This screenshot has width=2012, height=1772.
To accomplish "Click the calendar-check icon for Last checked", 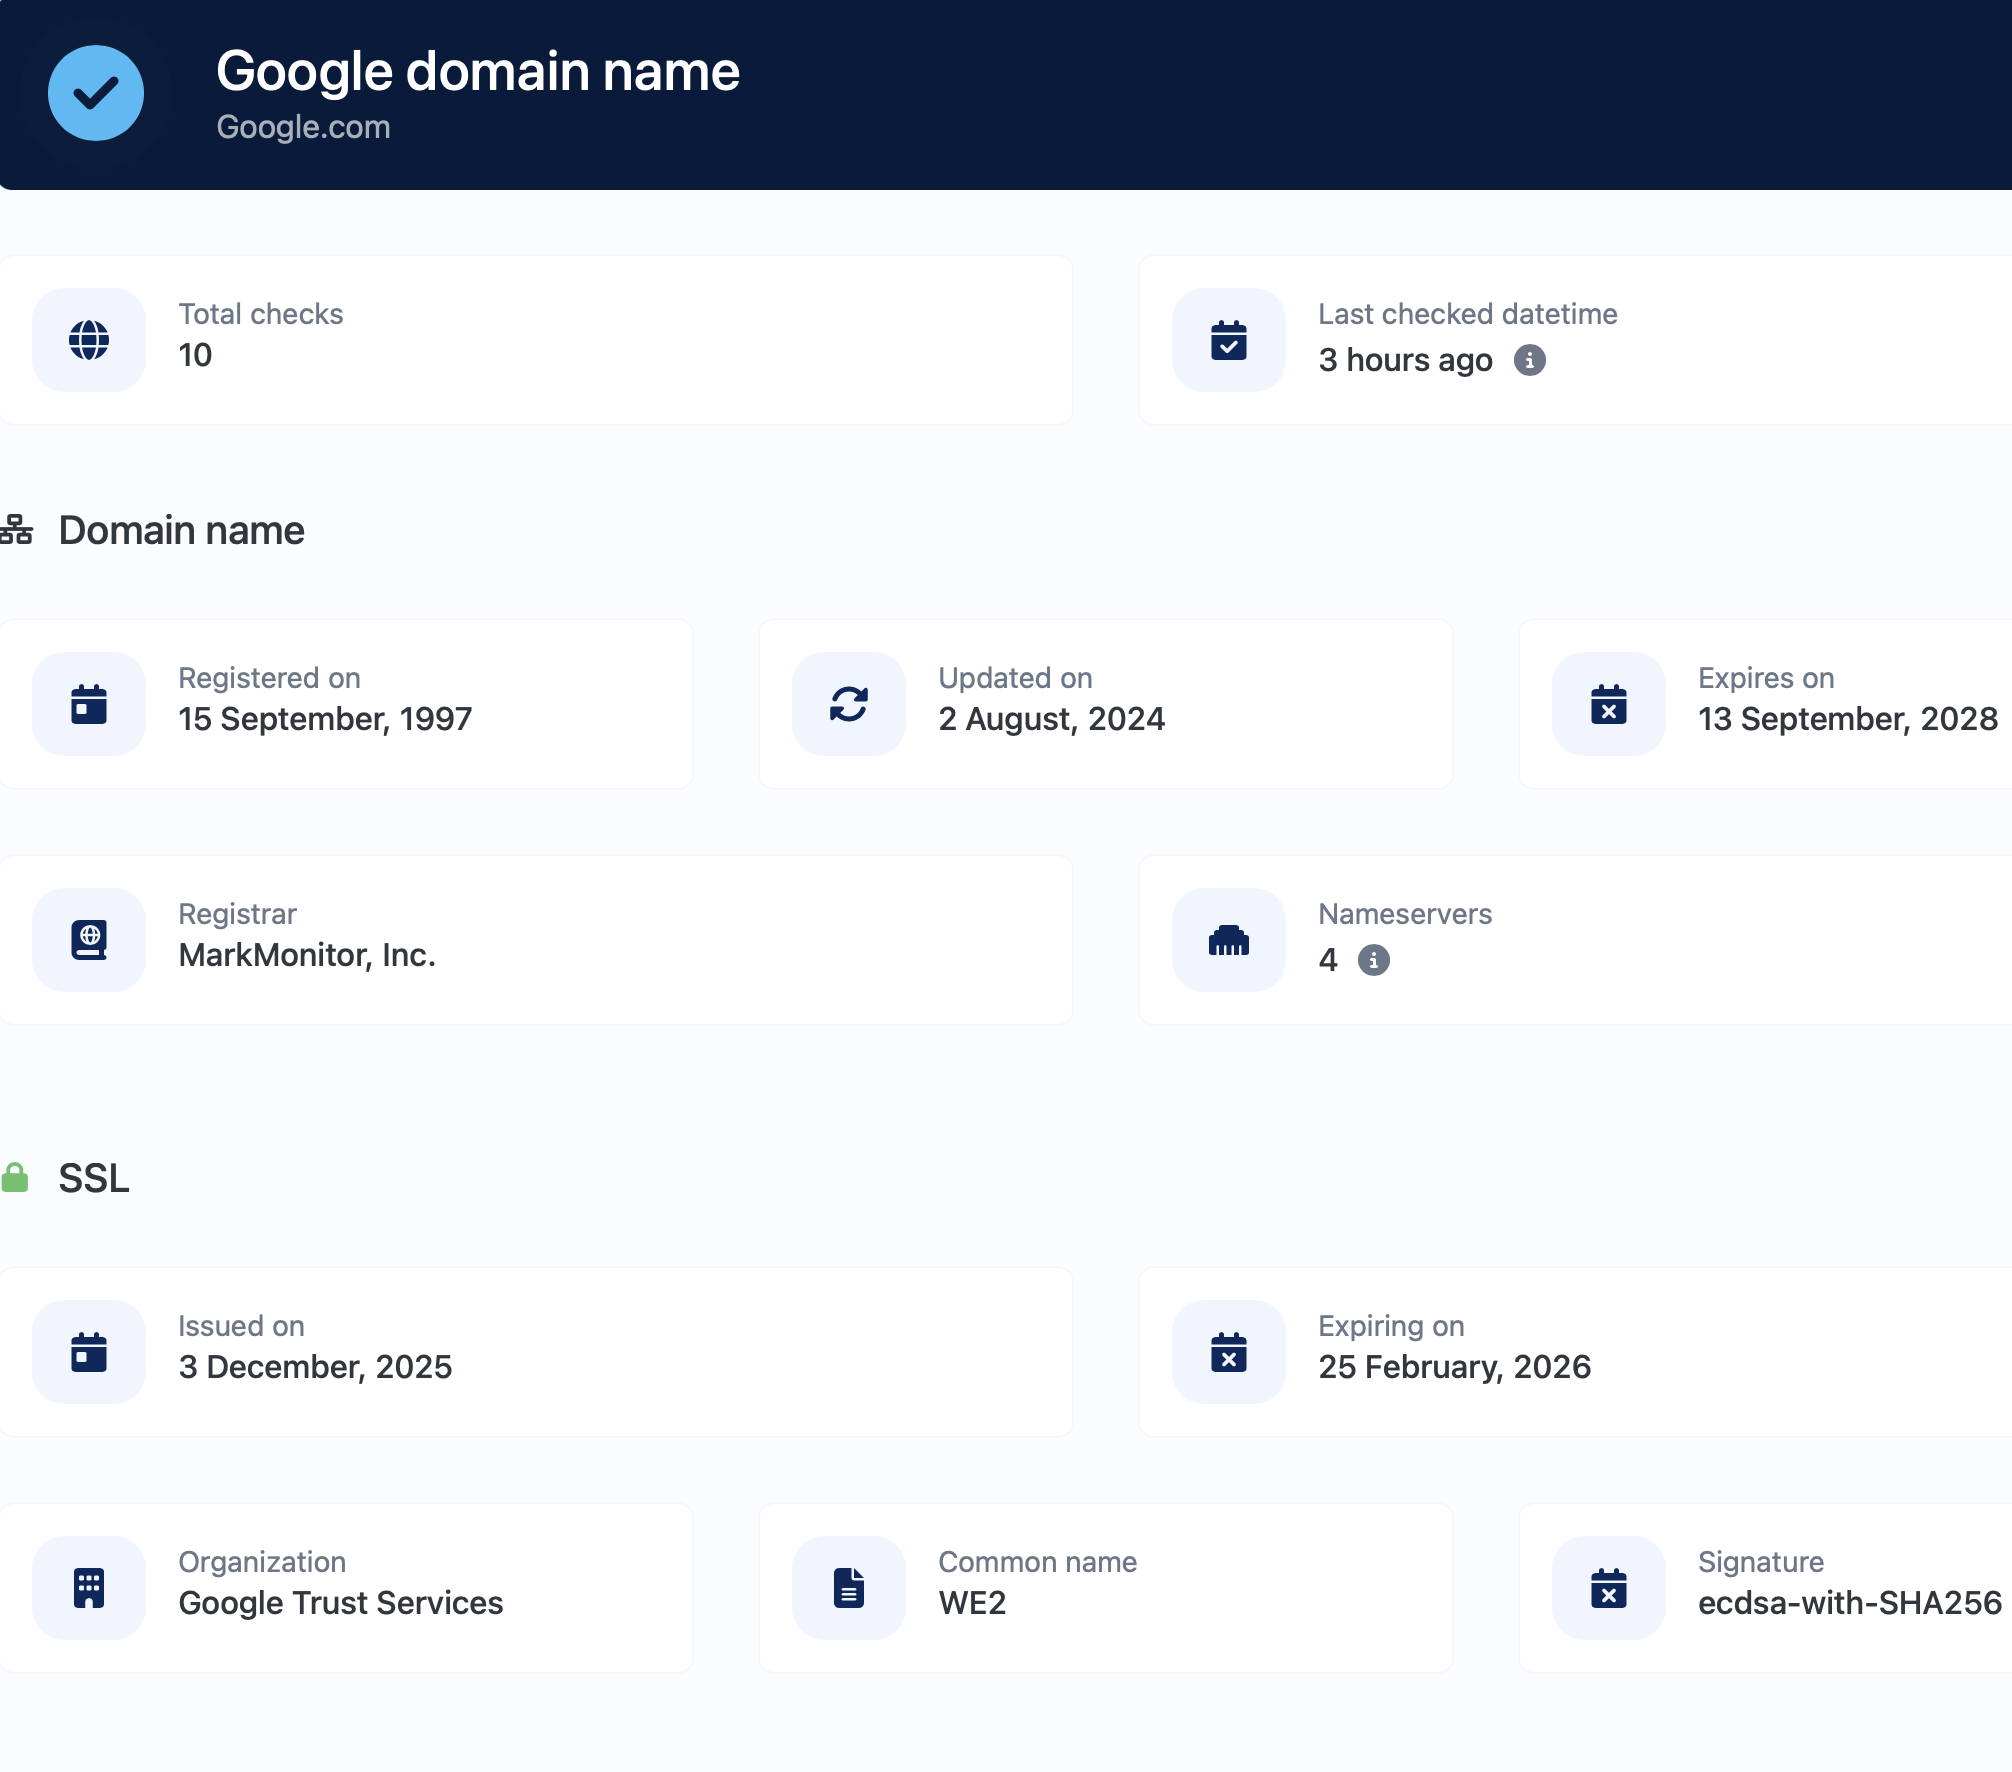I will pyautogui.click(x=1228, y=340).
